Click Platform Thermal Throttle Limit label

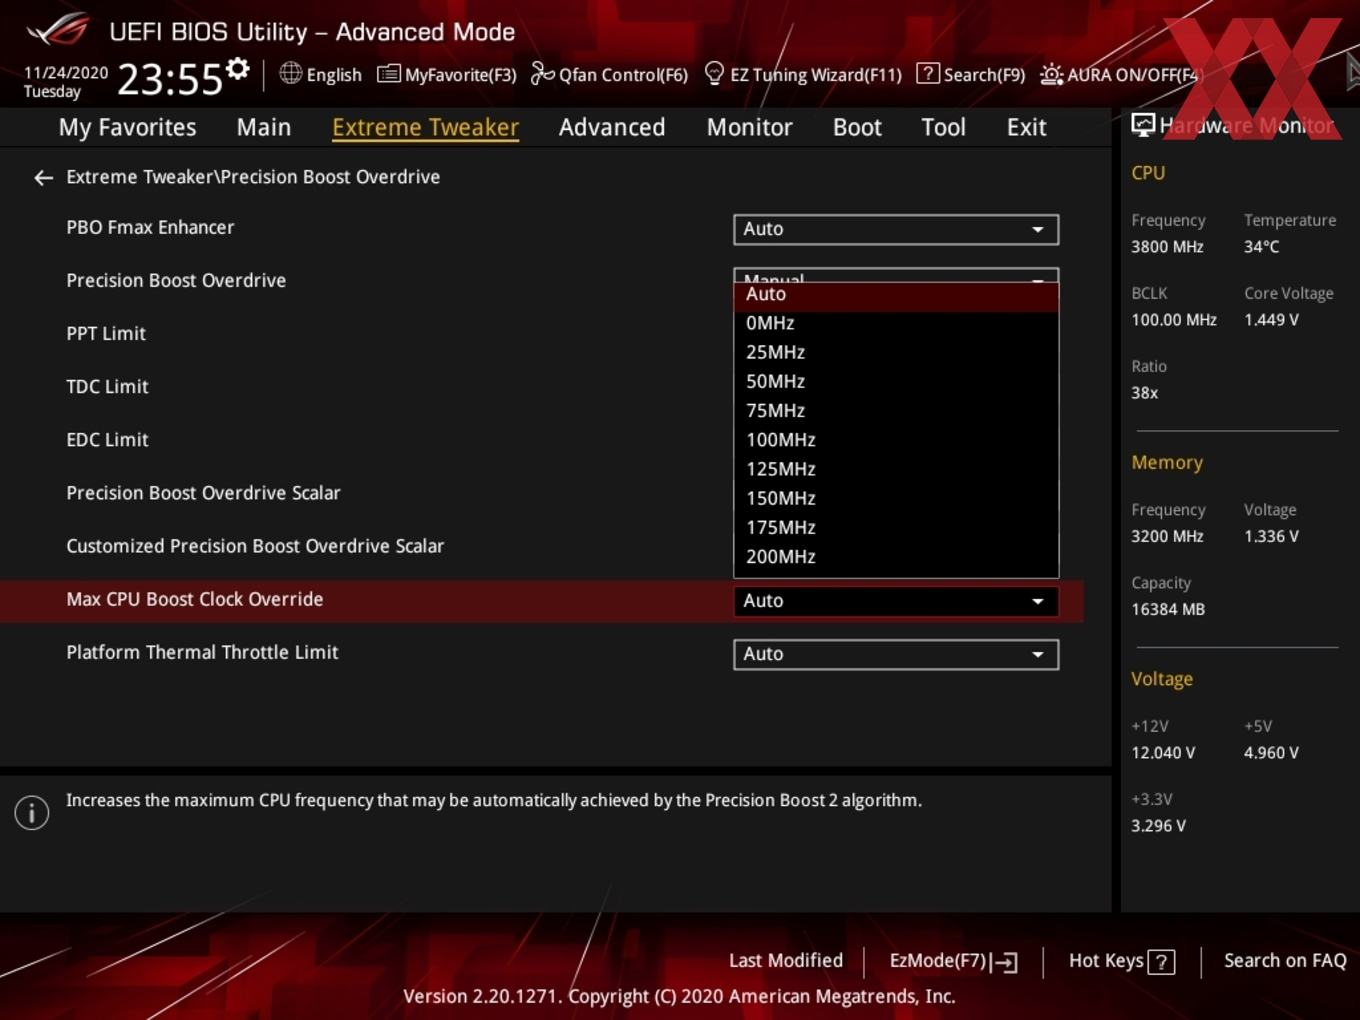click(202, 653)
